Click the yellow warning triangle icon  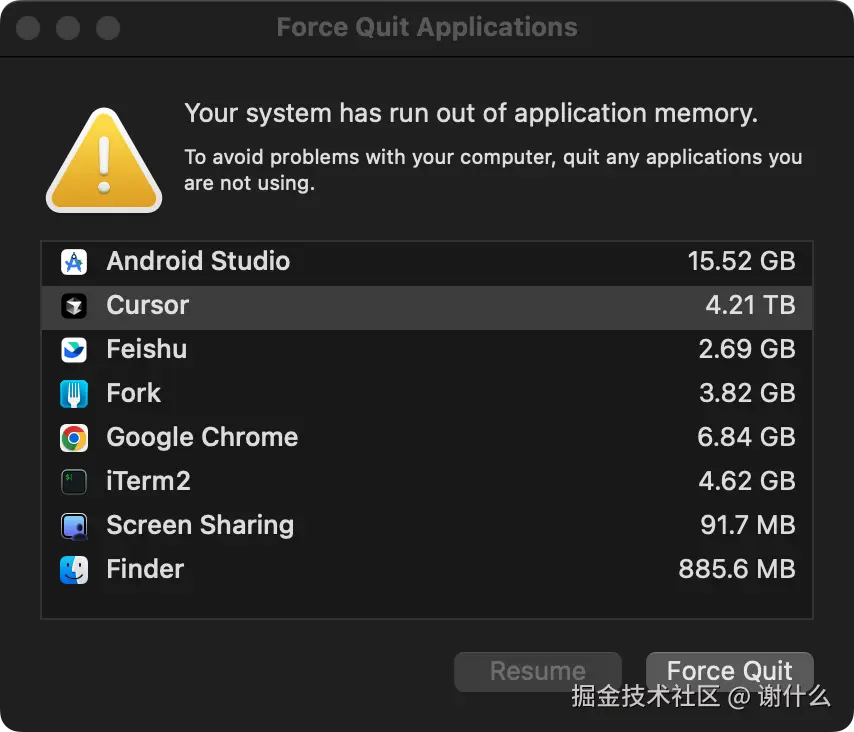104,162
